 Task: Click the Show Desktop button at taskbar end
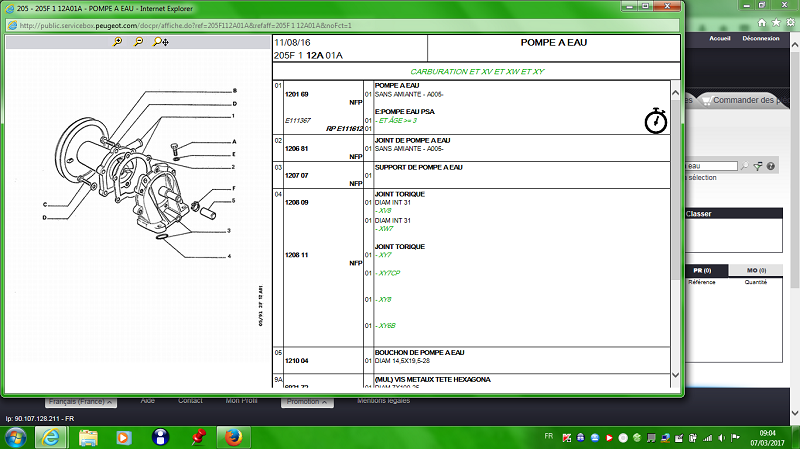[x=796, y=438]
